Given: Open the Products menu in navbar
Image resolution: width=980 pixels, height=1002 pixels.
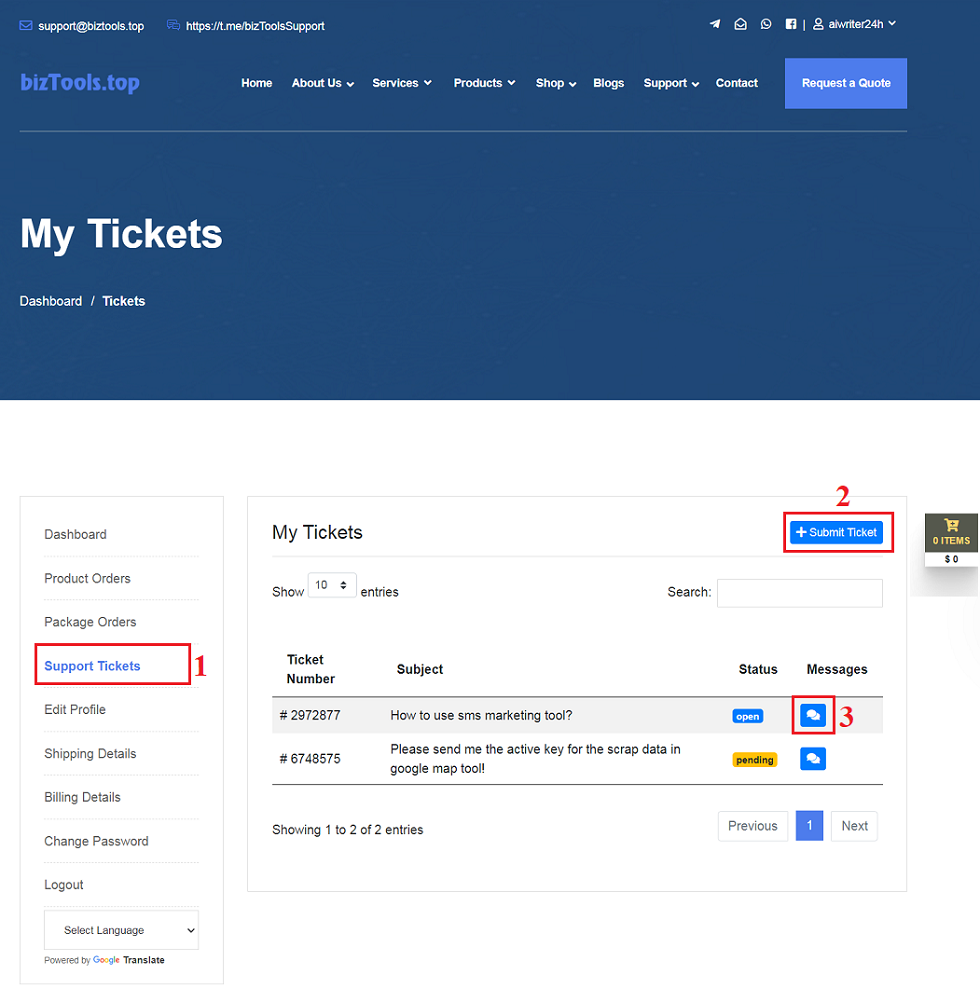Looking at the screenshot, I should tap(484, 83).
